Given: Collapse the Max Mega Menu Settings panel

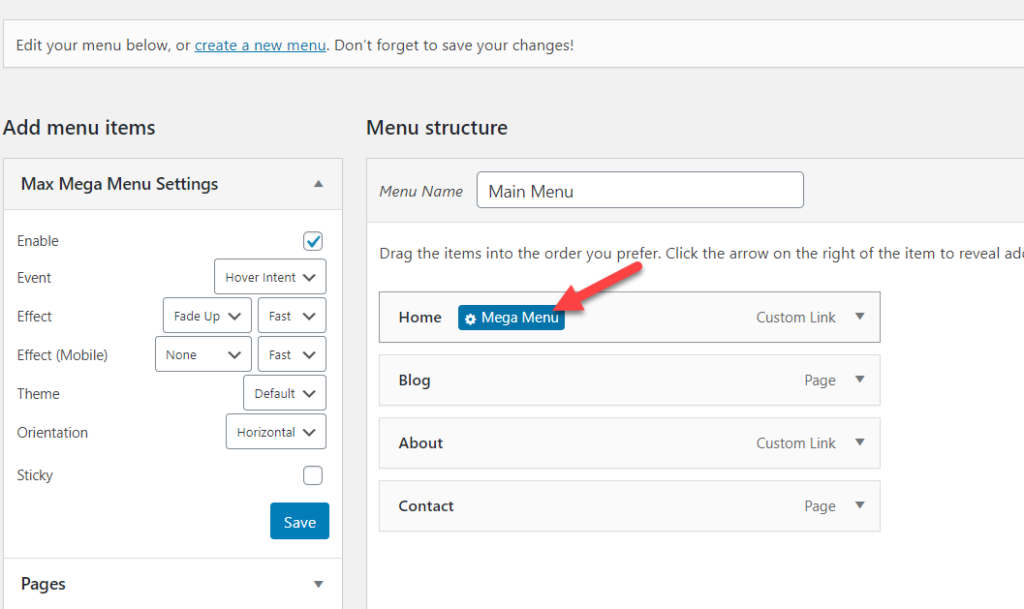Looking at the screenshot, I should coord(318,184).
